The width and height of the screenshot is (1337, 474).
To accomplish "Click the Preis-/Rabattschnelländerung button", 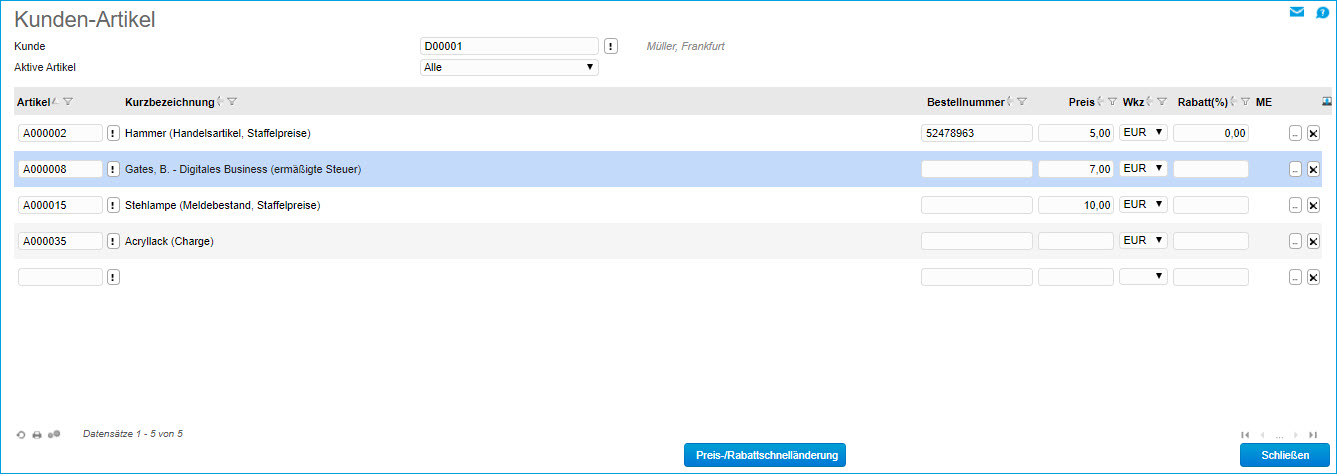I will tap(765, 456).
